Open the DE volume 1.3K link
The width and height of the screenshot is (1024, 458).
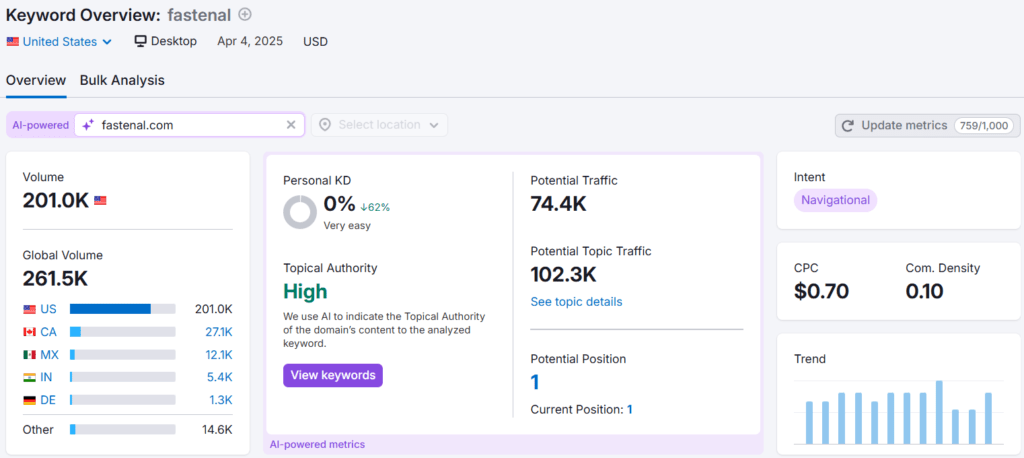[x=220, y=400]
